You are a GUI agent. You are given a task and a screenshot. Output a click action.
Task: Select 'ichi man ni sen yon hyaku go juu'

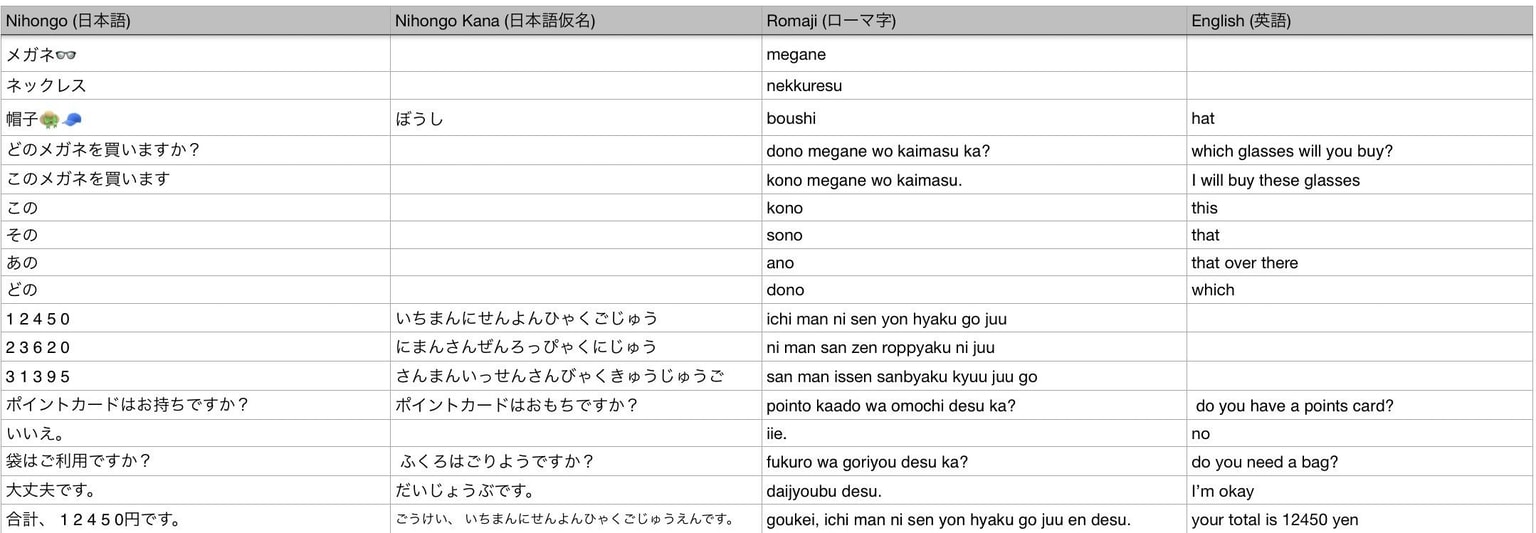coord(974,318)
